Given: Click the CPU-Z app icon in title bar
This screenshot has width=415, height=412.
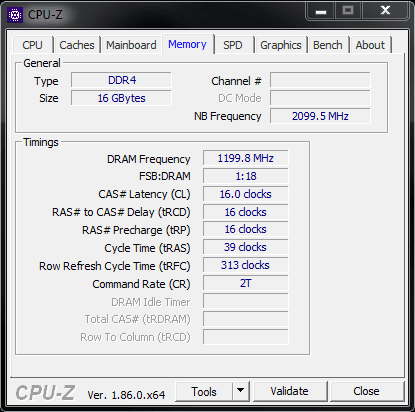Looking at the screenshot, I should (x=15, y=15).
